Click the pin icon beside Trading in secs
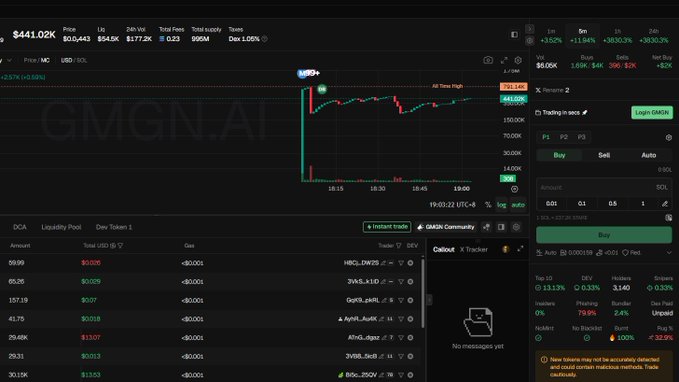The height and width of the screenshot is (382, 679). tap(585, 113)
